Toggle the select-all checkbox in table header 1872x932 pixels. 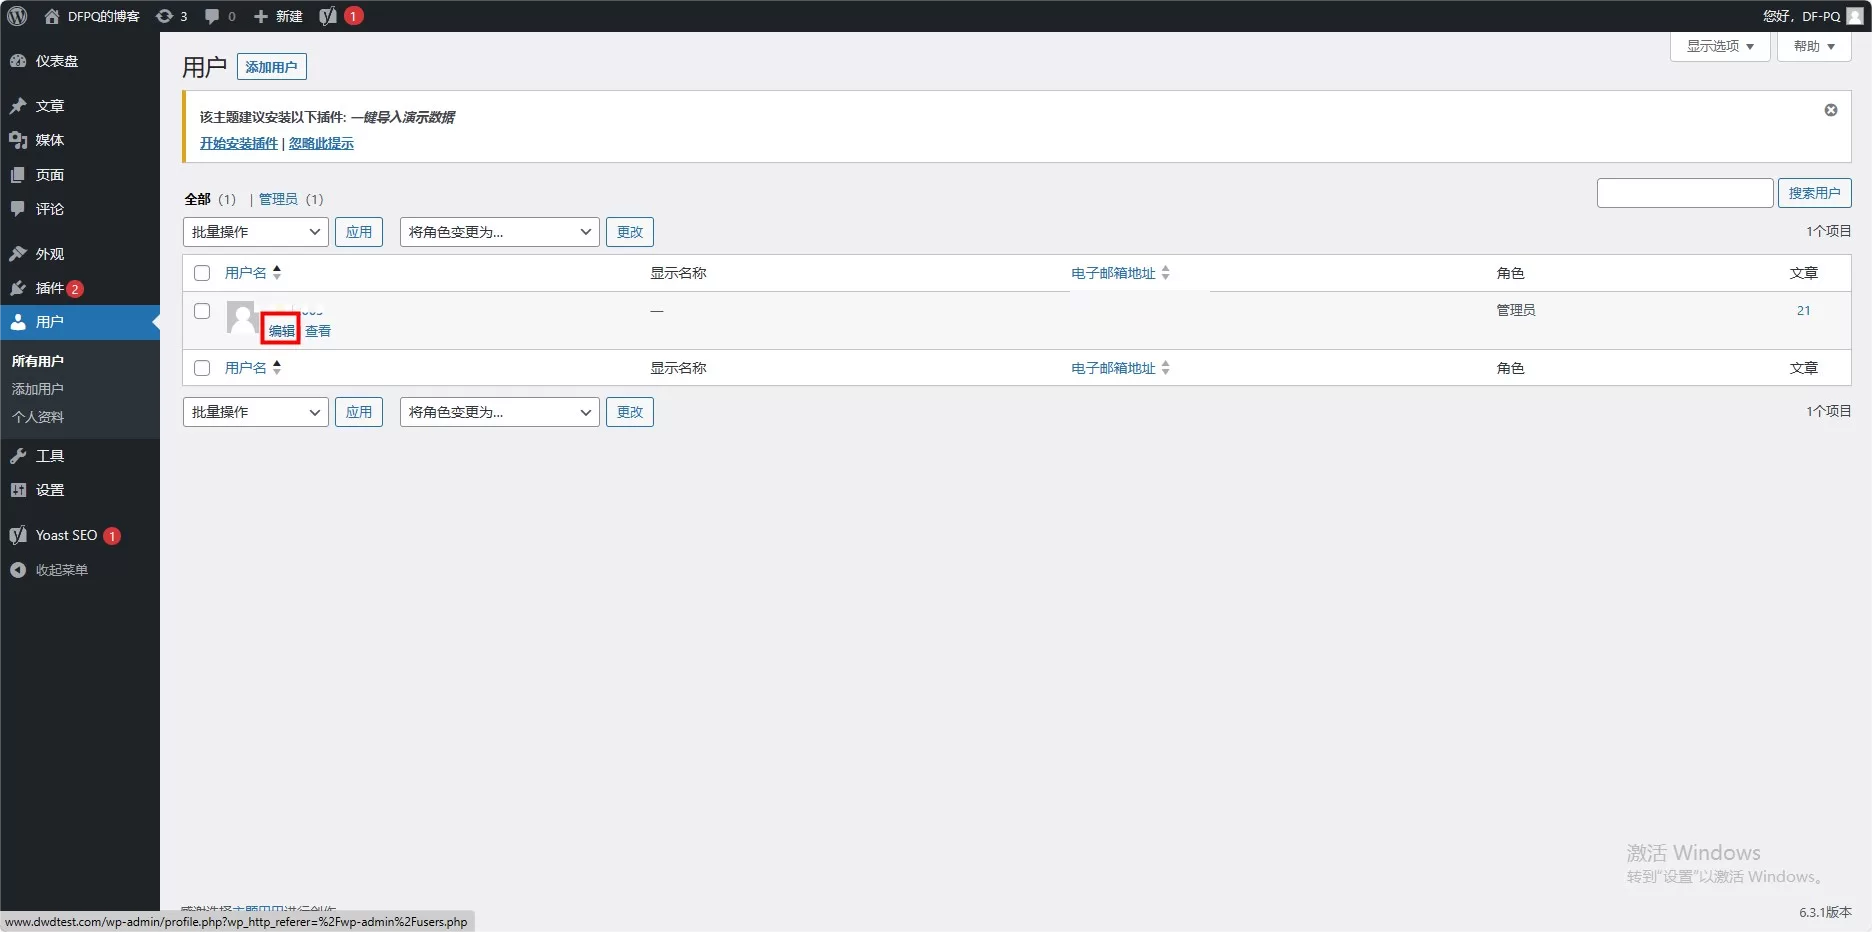[202, 273]
